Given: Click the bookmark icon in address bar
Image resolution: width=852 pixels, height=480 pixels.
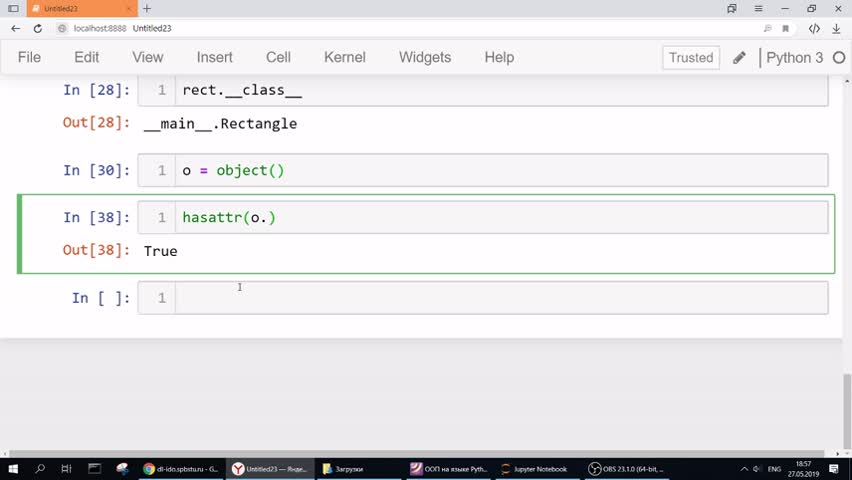Looking at the screenshot, I should (x=786, y=28).
